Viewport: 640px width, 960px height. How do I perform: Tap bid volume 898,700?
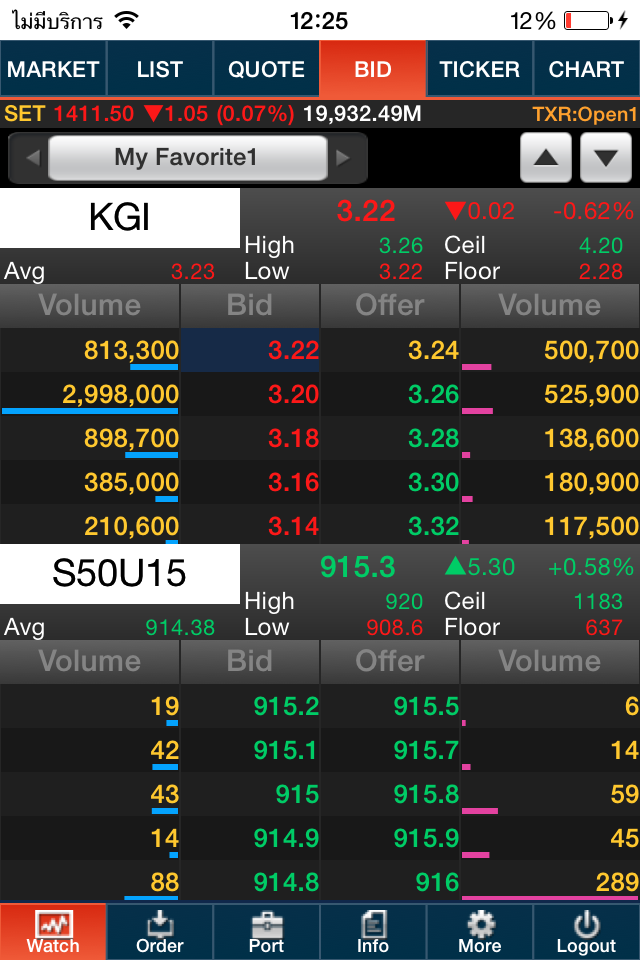tap(132, 438)
